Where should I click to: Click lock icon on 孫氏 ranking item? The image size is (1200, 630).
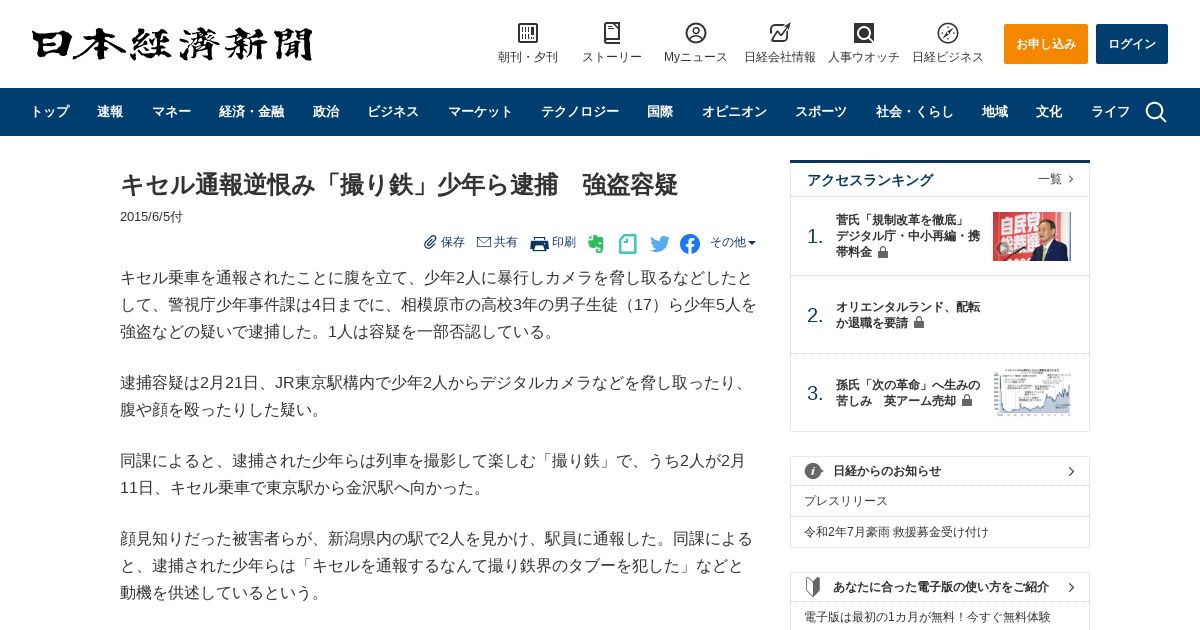click(967, 400)
